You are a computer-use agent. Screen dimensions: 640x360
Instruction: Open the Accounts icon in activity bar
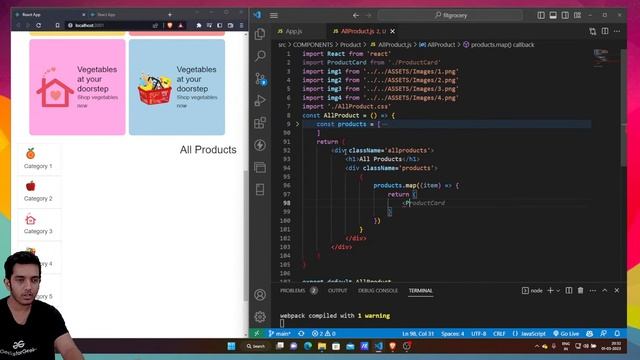[260, 295]
